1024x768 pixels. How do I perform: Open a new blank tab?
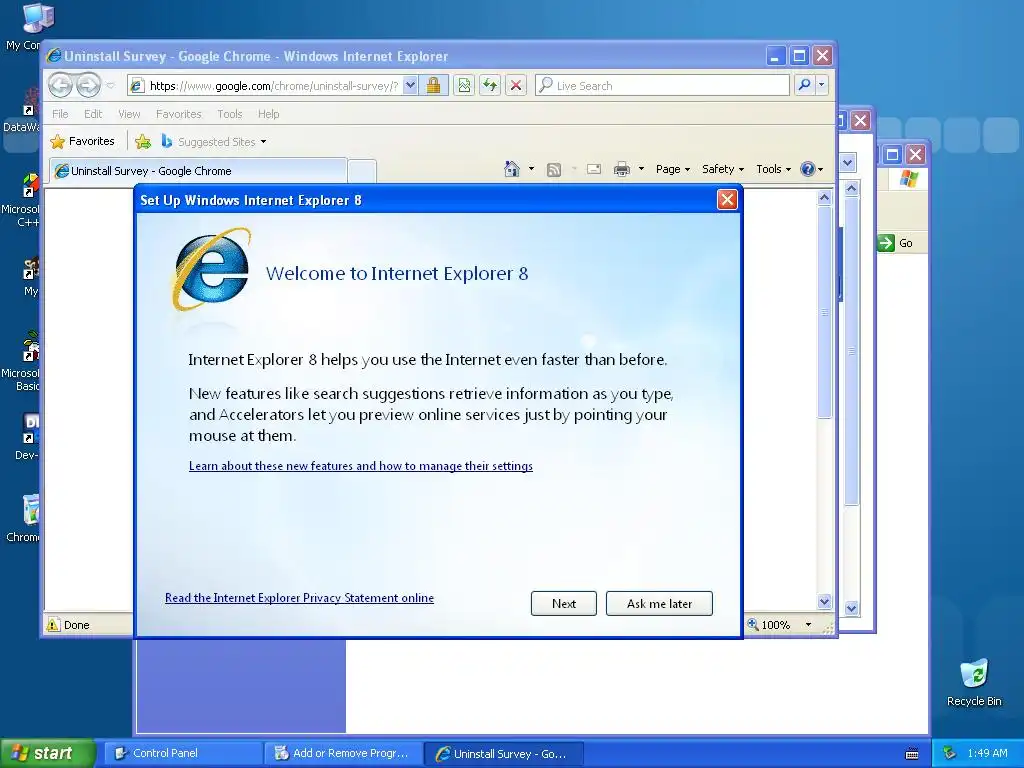[x=362, y=171]
